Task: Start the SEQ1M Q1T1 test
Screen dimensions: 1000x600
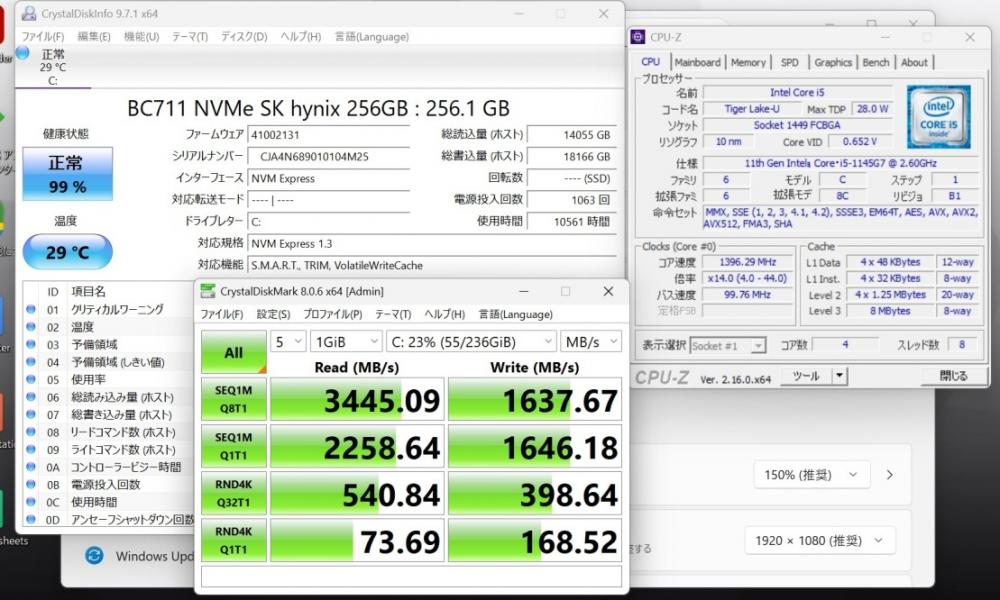Action: click(233, 446)
